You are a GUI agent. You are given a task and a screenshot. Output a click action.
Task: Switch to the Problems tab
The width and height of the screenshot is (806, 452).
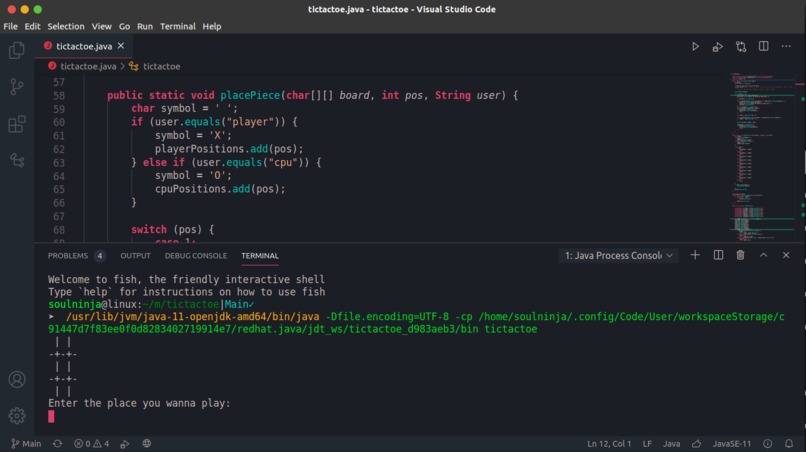click(68, 256)
